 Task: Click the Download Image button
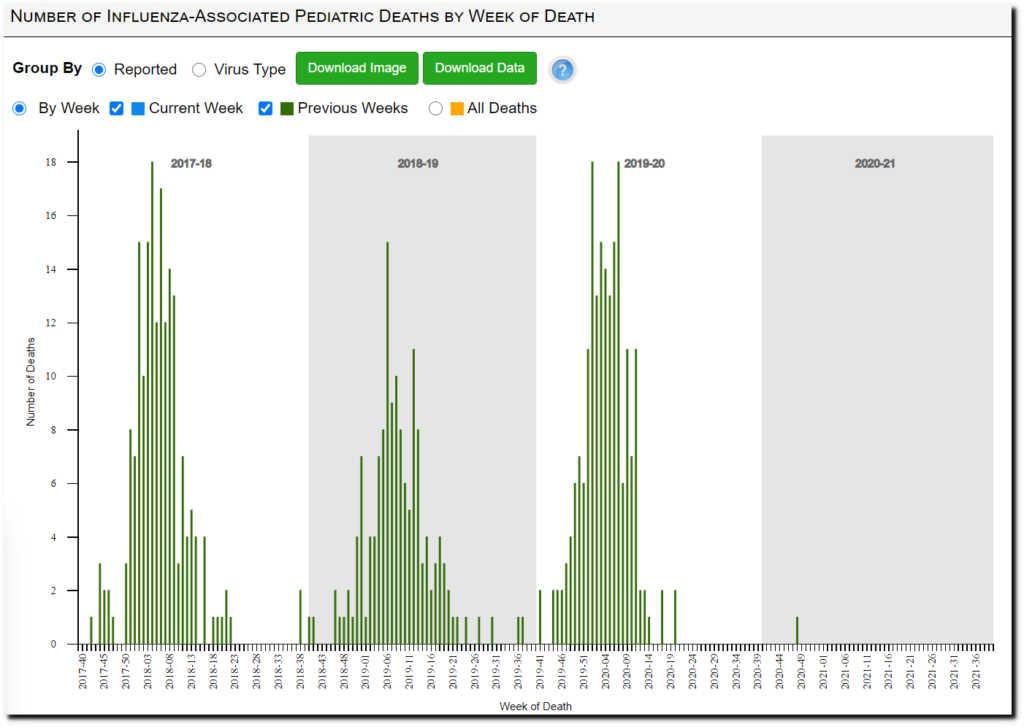coord(357,68)
